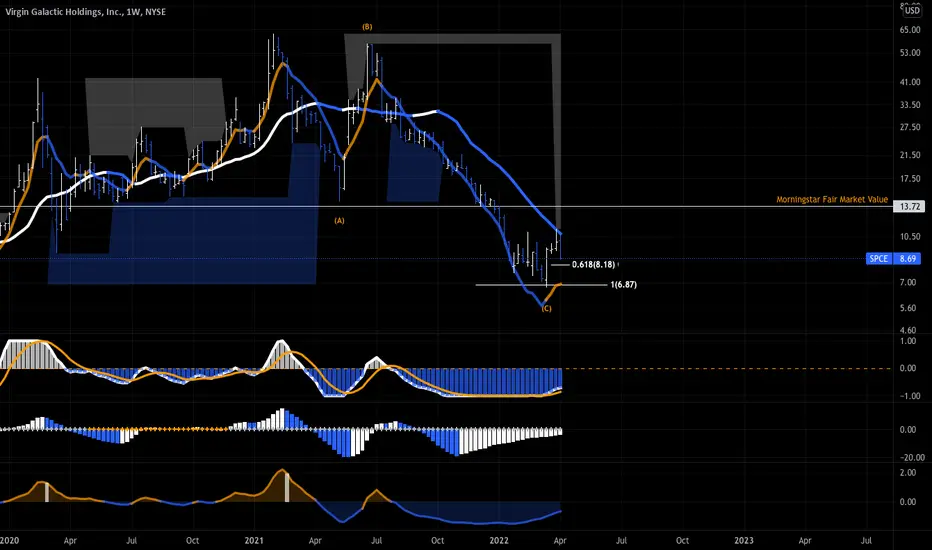
Task: Click the 53.00 price axis label
Action: coord(909,53)
